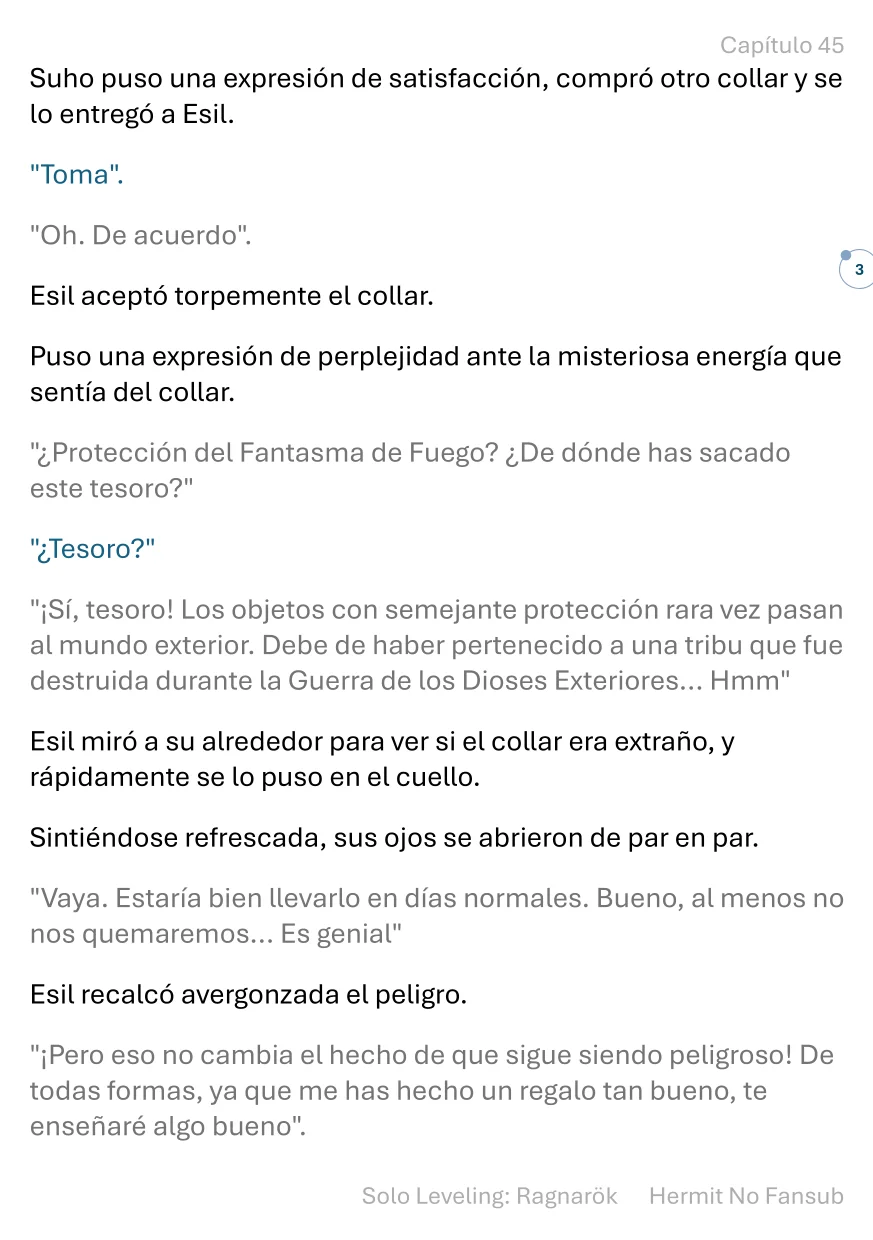
Task: Click the paragraph starting "¡Sí, tesoro!"
Action: [x=437, y=646]
